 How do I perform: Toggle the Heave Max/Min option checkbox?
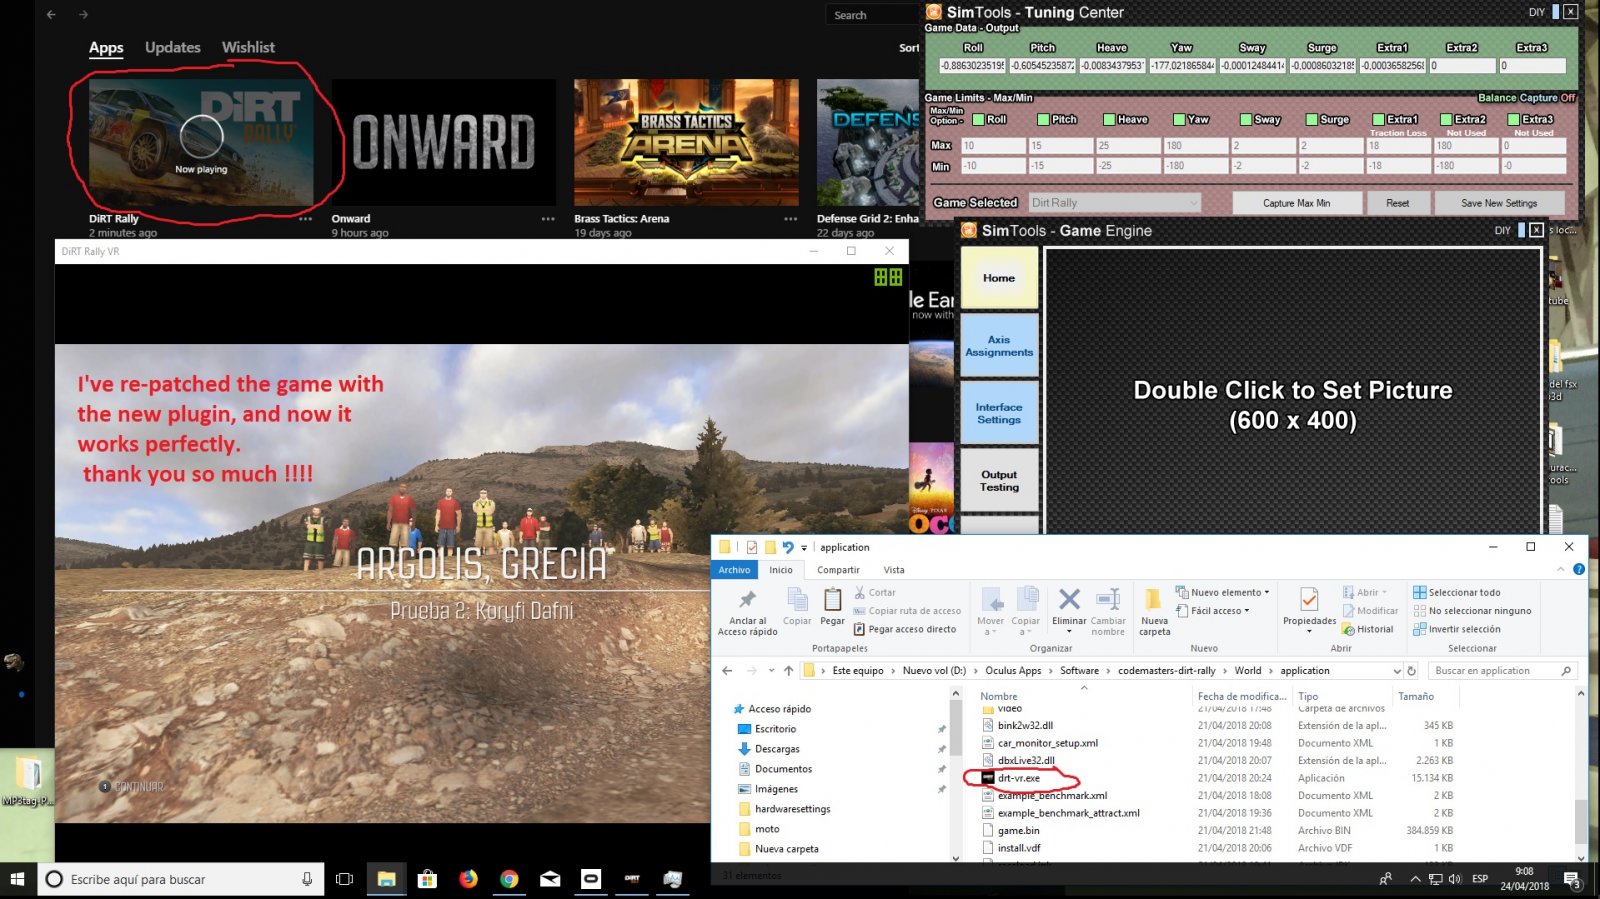click(x=1109, y=120)
